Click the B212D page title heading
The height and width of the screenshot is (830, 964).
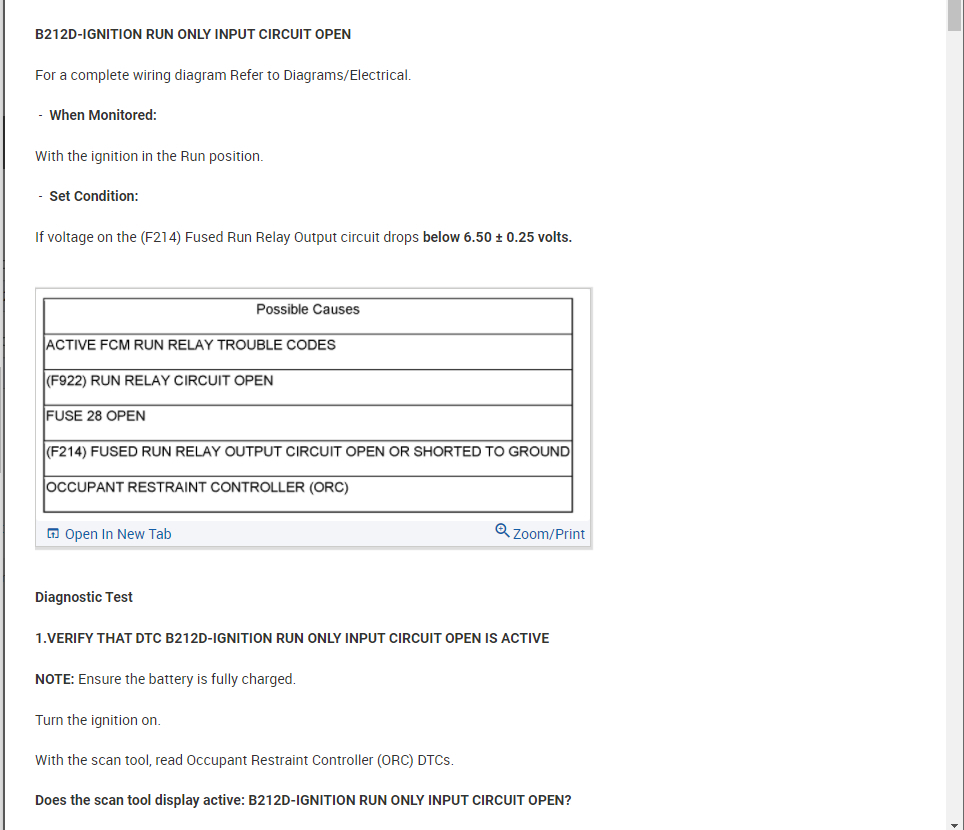pyautogui.click(x=193, y=34)
